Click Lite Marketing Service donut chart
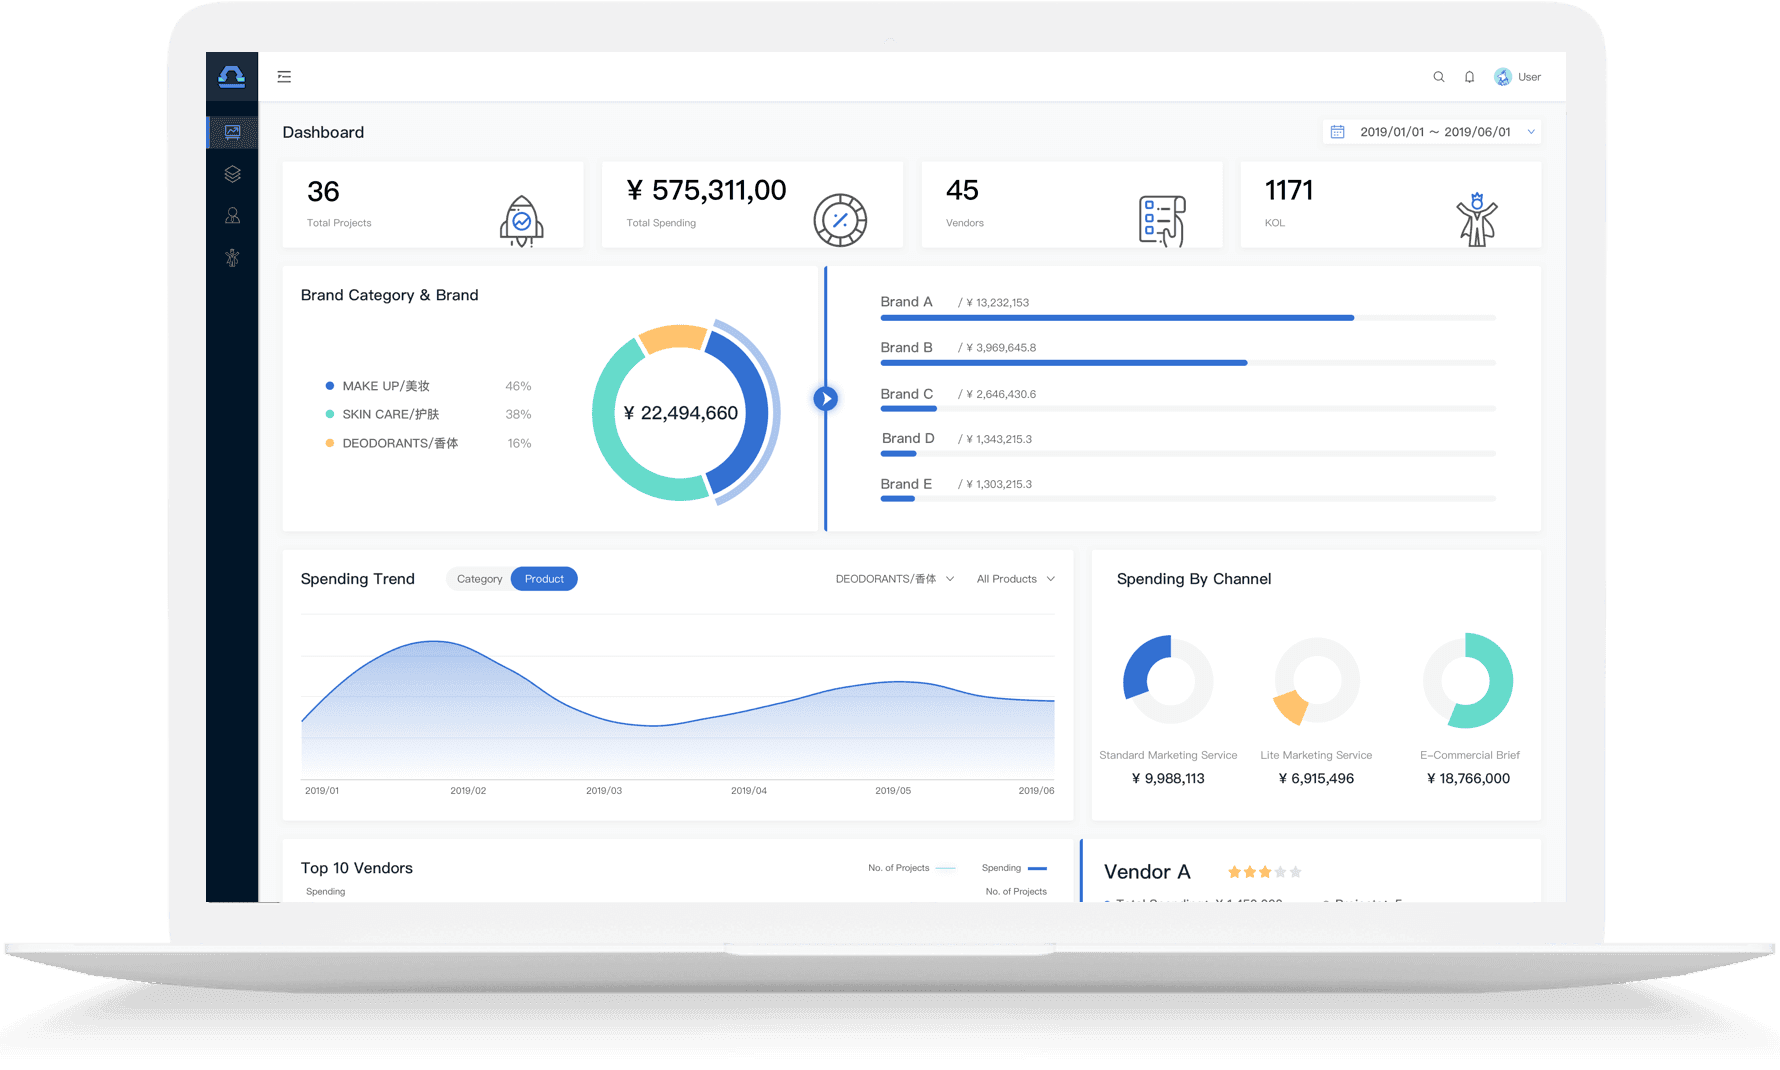1780x1070 pixels. pyautogui.click(x=1316, y=682)
